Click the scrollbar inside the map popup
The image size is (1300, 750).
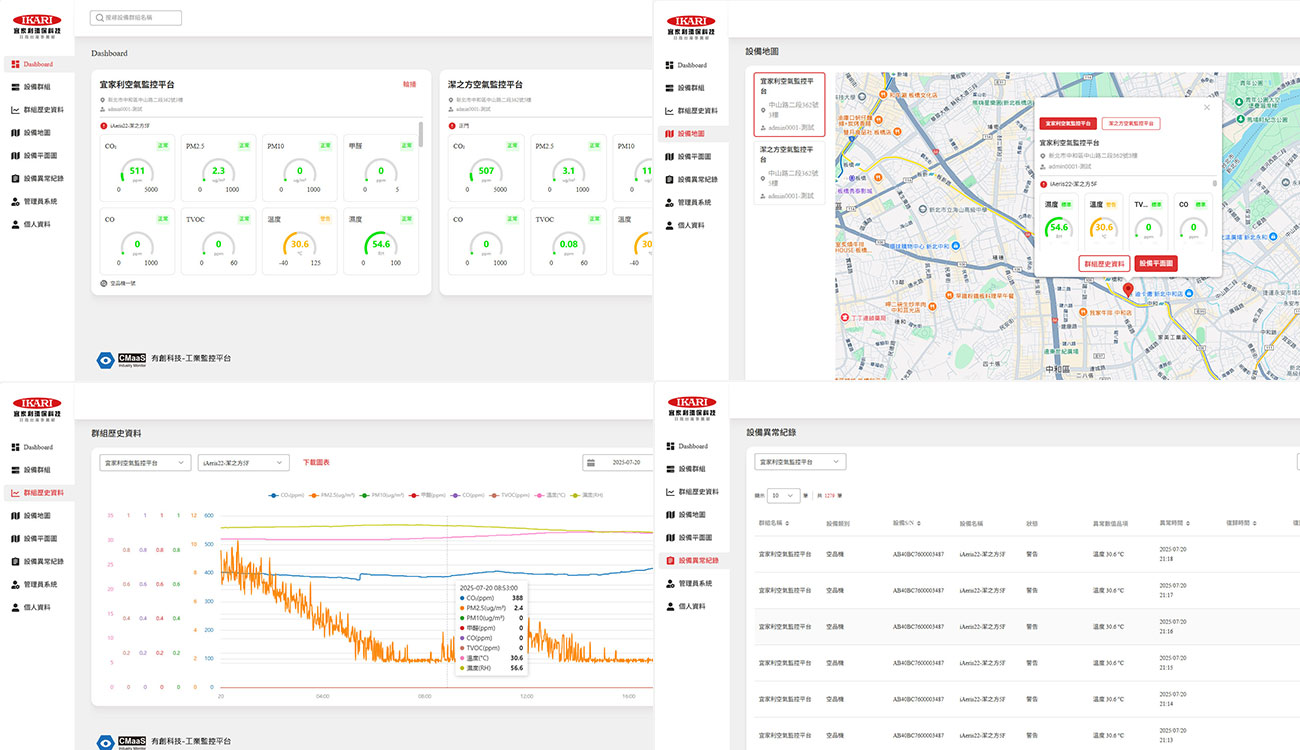(1216, 184)
